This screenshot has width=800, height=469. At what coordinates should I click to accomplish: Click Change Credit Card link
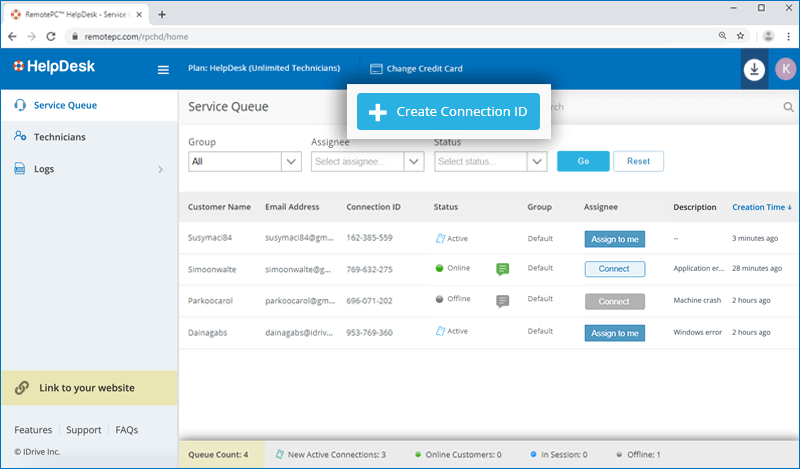tap(416, 69)
